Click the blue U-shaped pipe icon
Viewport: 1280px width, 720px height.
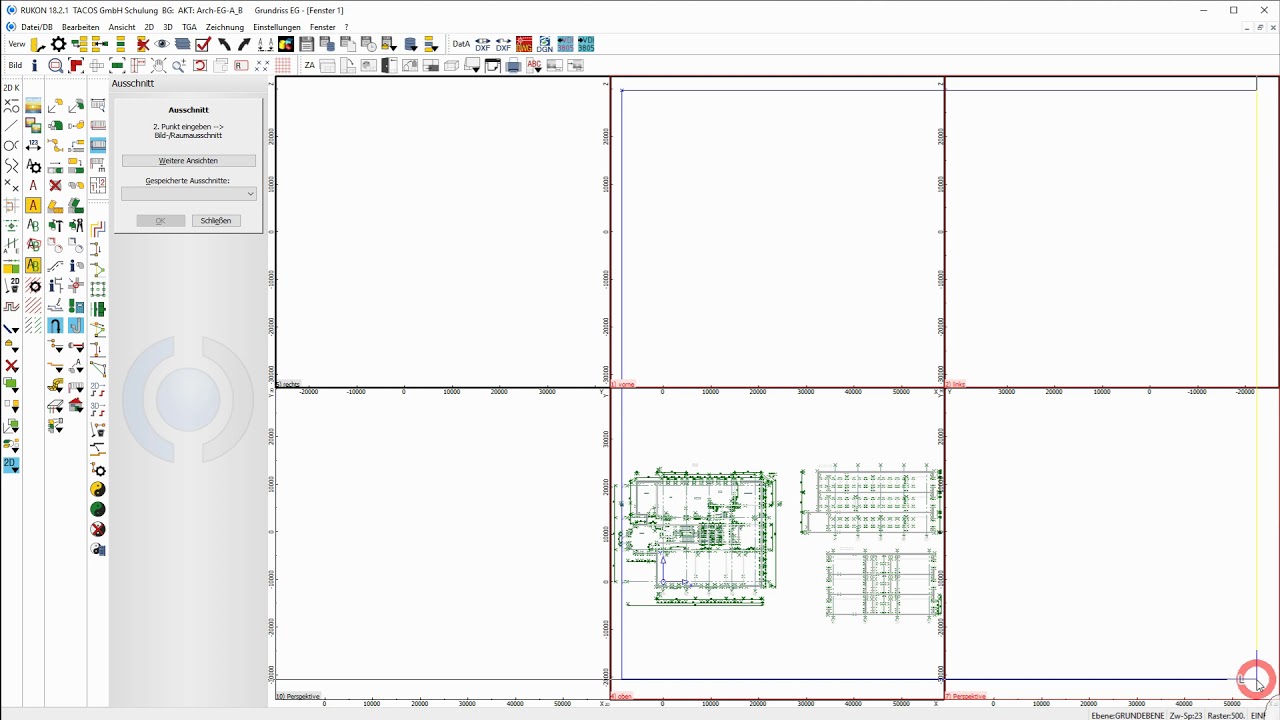click(x=55, y=325)
